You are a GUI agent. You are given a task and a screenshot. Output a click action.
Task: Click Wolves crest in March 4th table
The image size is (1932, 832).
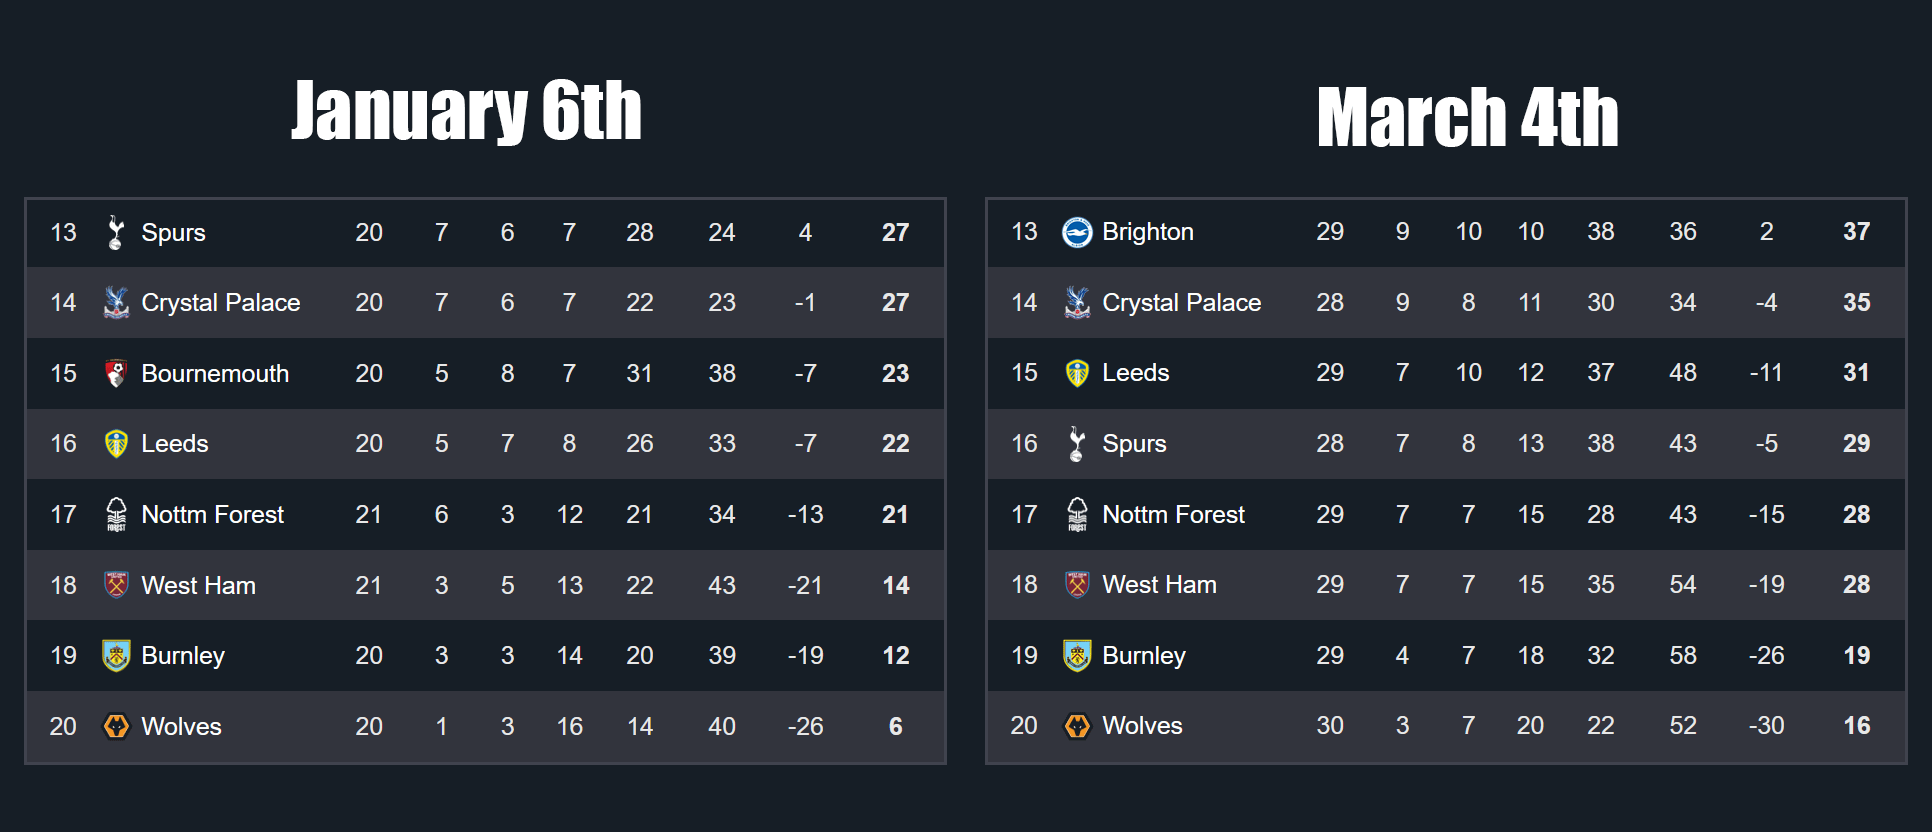[1077, 726]
